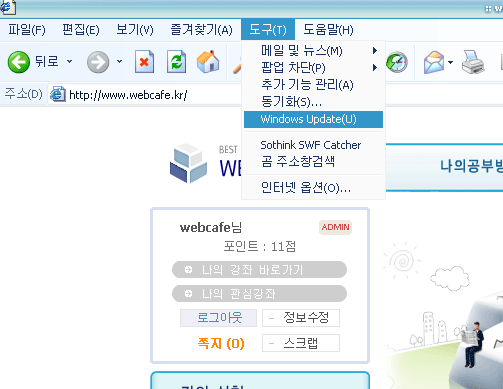
Task: Click the green Back arrow icon
Action: point(19,62)
